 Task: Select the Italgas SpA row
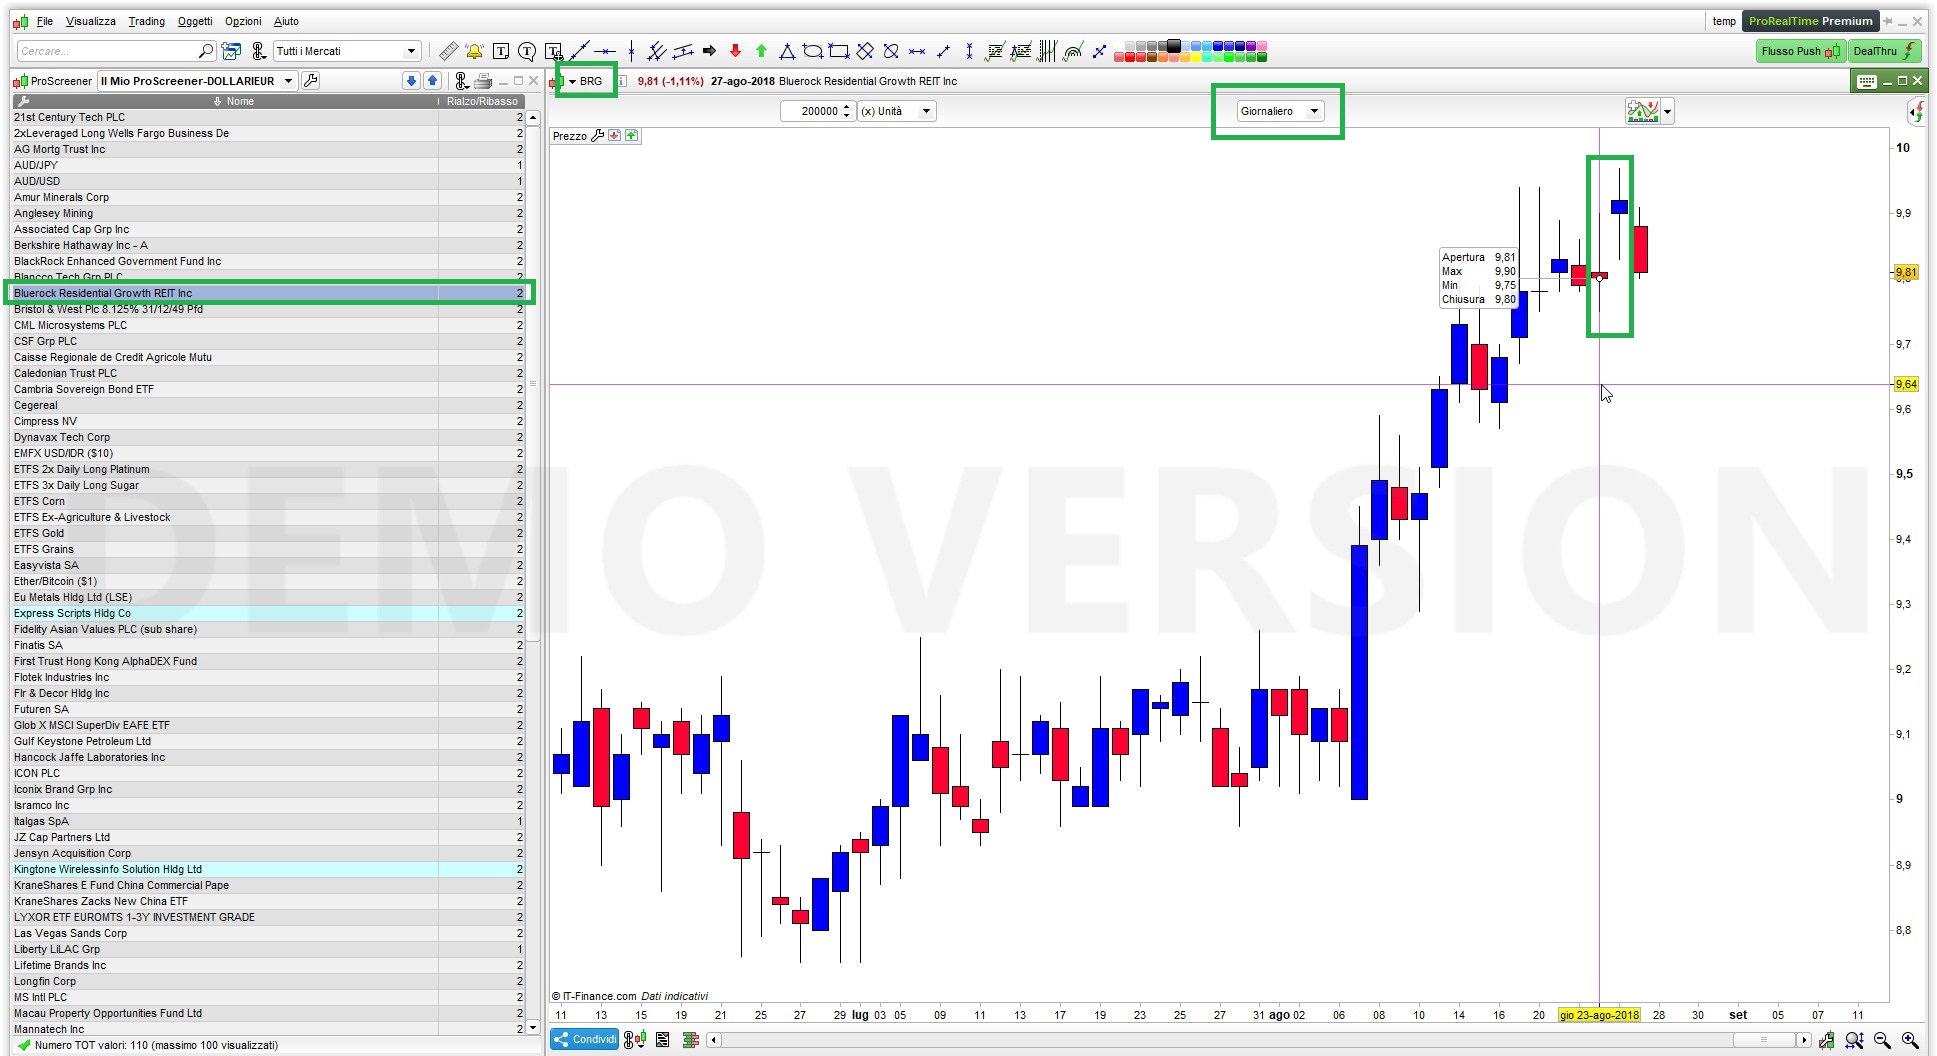point(269,821)
